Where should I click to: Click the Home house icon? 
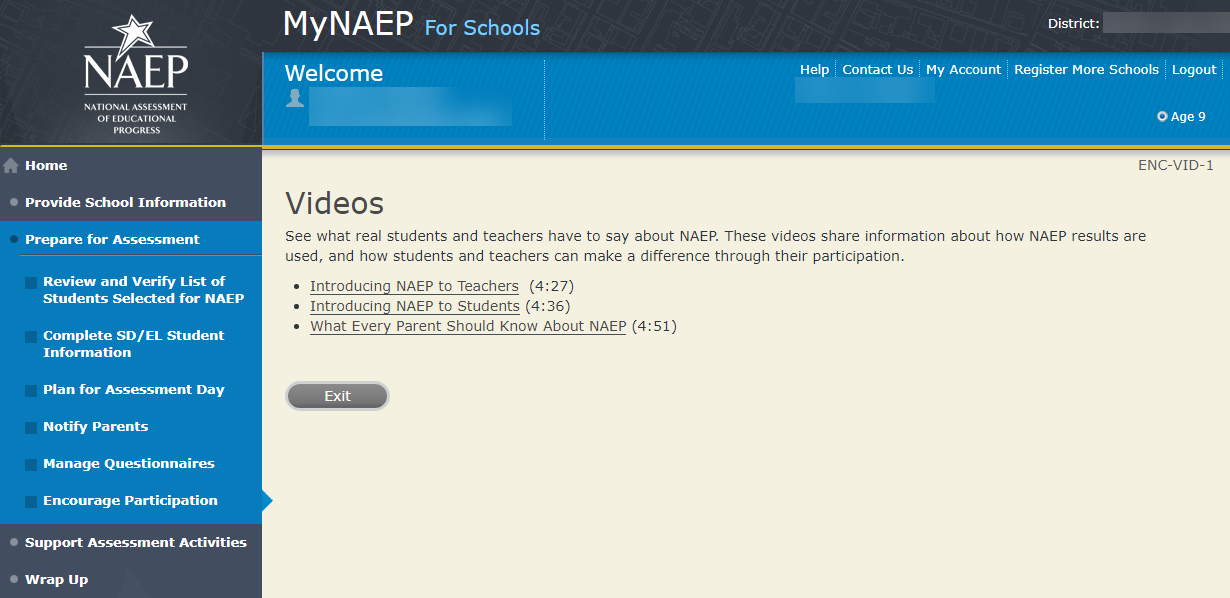(x=11, y=166)
